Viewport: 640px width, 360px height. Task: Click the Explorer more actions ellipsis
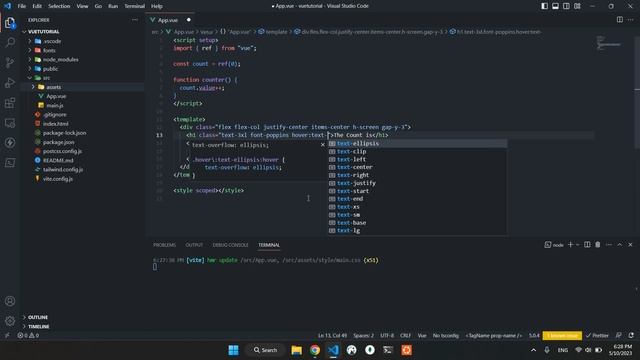pyautogui.click(x=135, y=20)
